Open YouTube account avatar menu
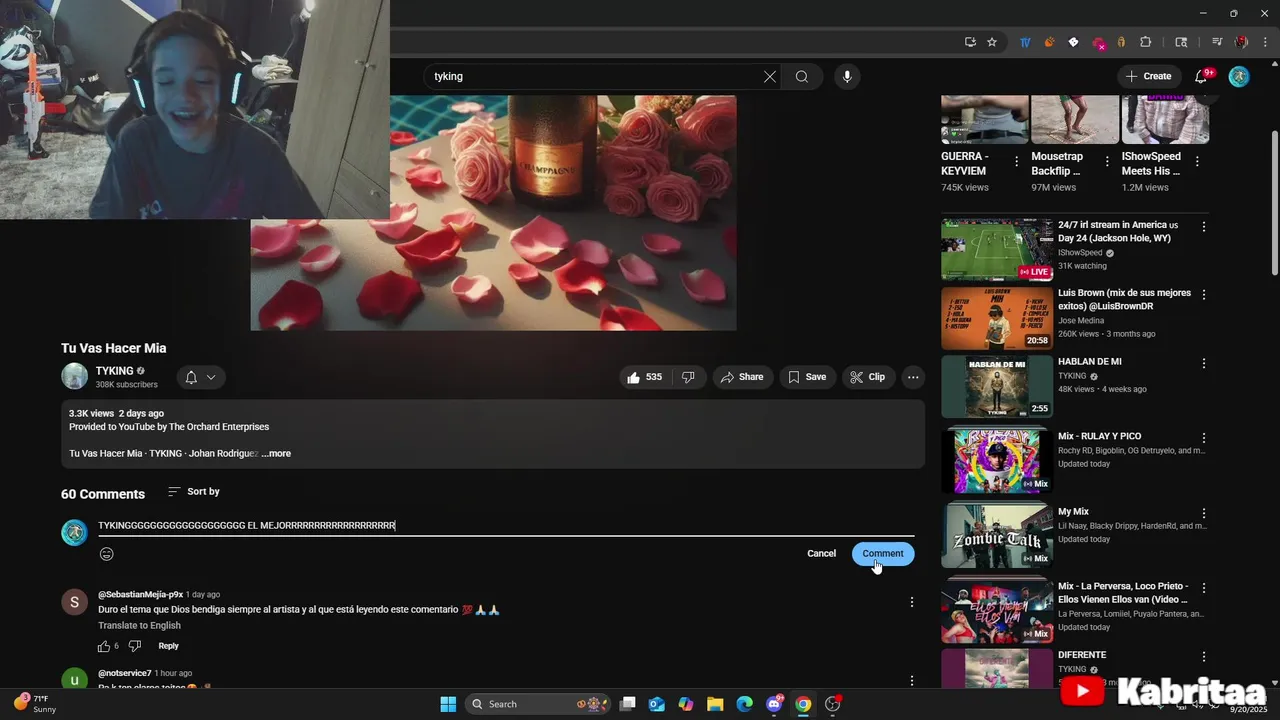Image resolution: width=1280 pixels, height=720 pixels. (1239, 76)
